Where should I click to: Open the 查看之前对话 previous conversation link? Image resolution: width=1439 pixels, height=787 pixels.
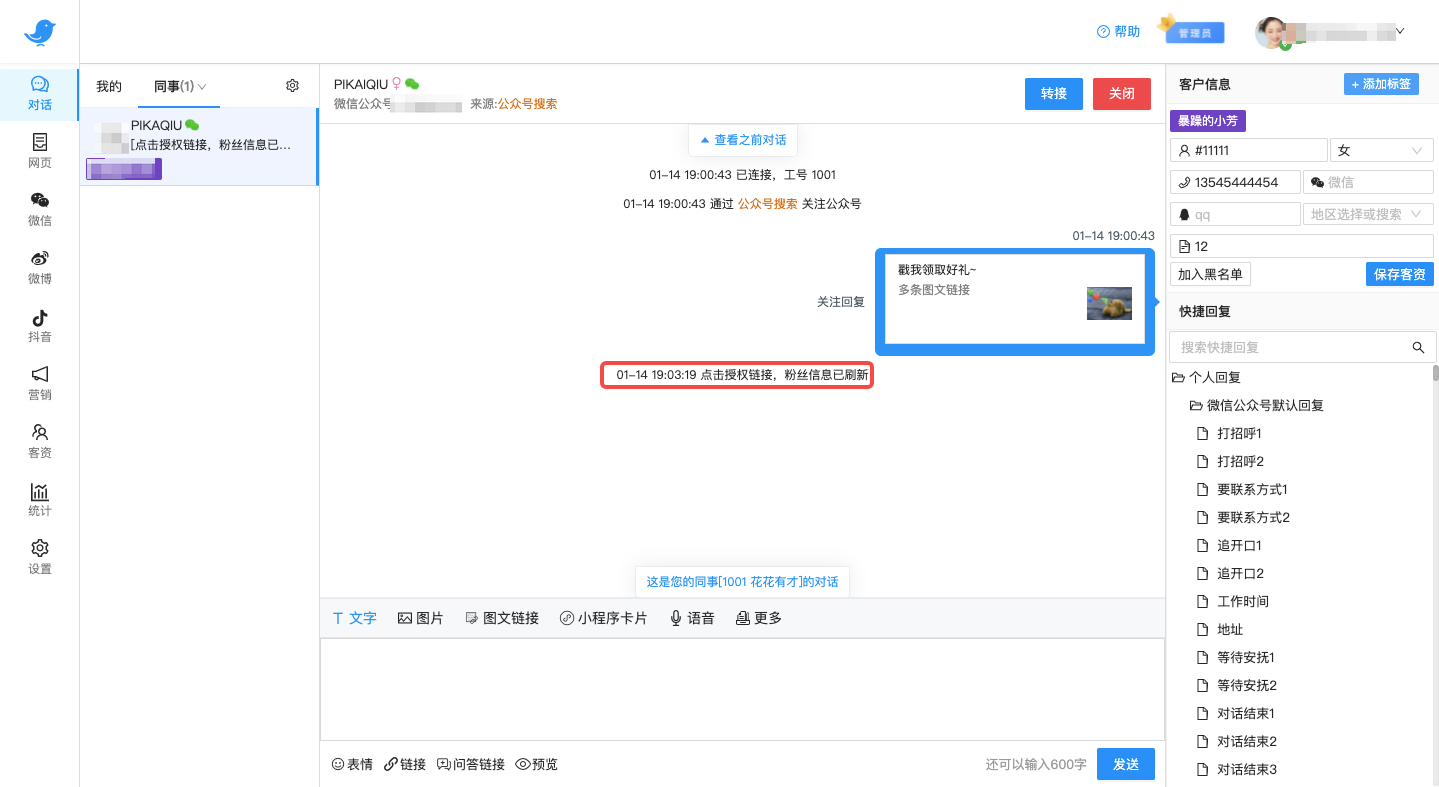[742, 139]
